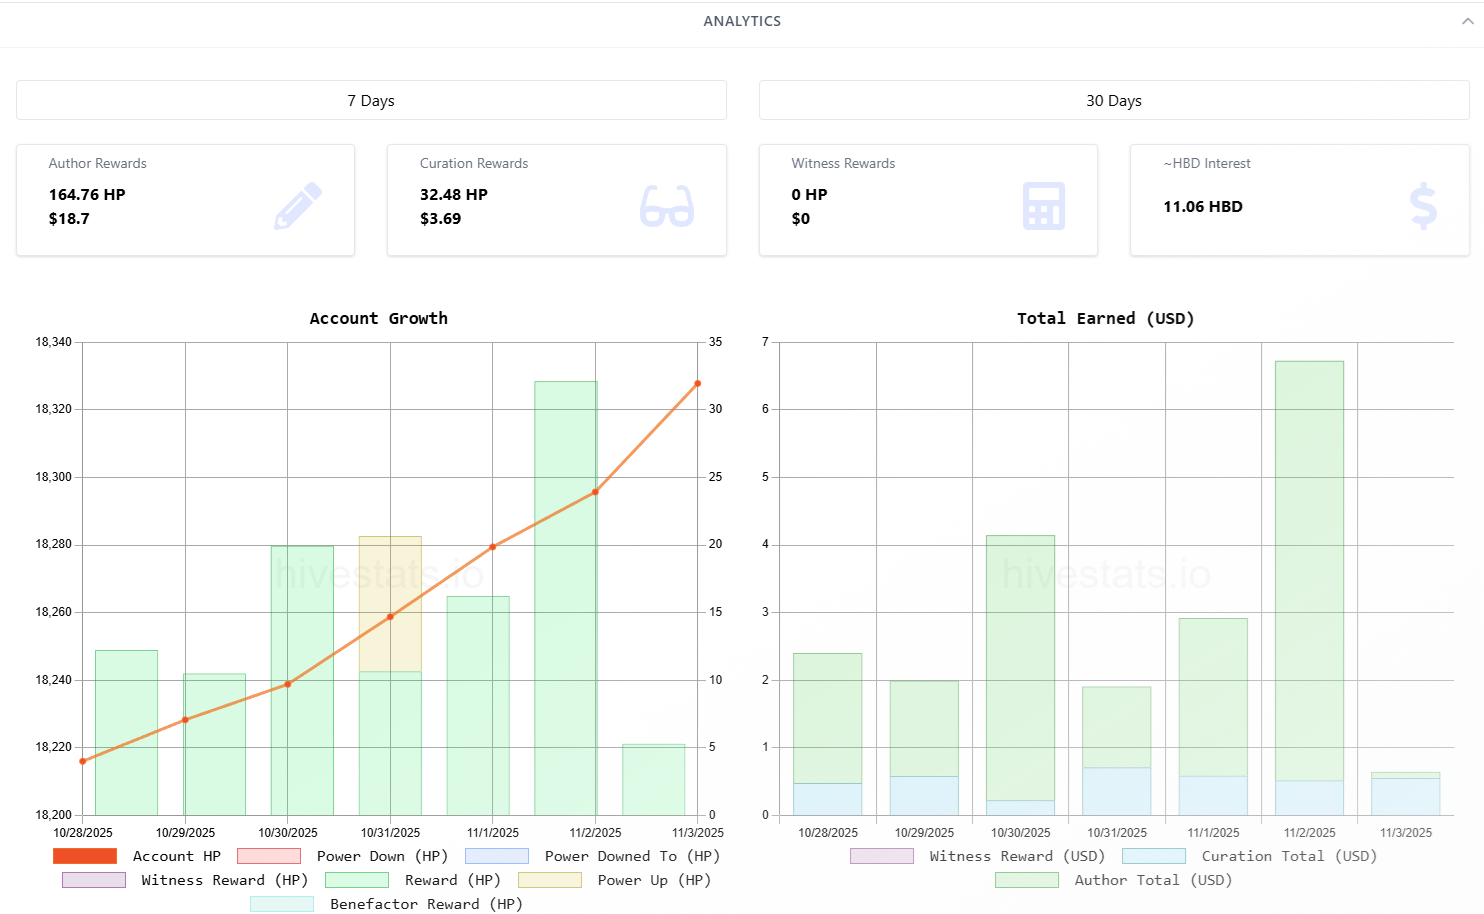Click the 11/2/2025 bar in Total Earned
Image resolution: width=1484 pixels, height=914 pixels.
[1309, 570]
